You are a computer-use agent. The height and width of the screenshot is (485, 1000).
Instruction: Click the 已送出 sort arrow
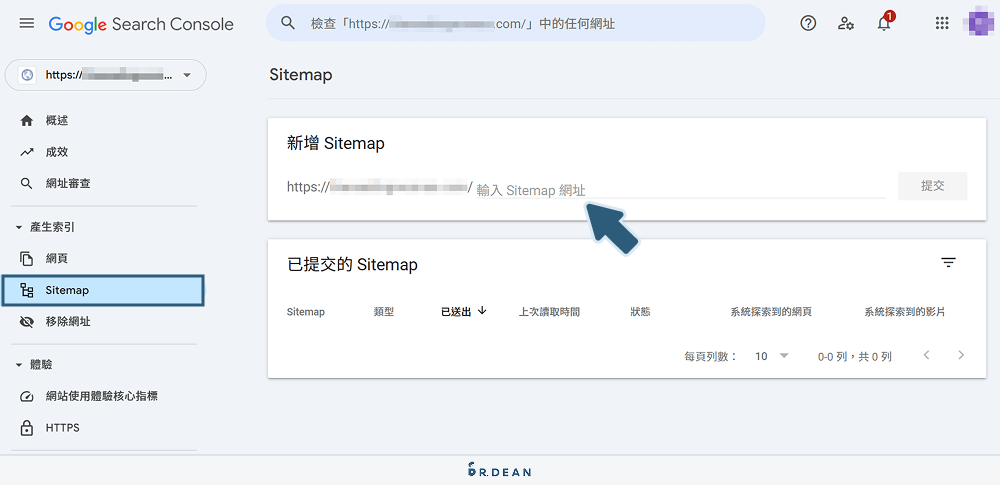pos(482,311)
